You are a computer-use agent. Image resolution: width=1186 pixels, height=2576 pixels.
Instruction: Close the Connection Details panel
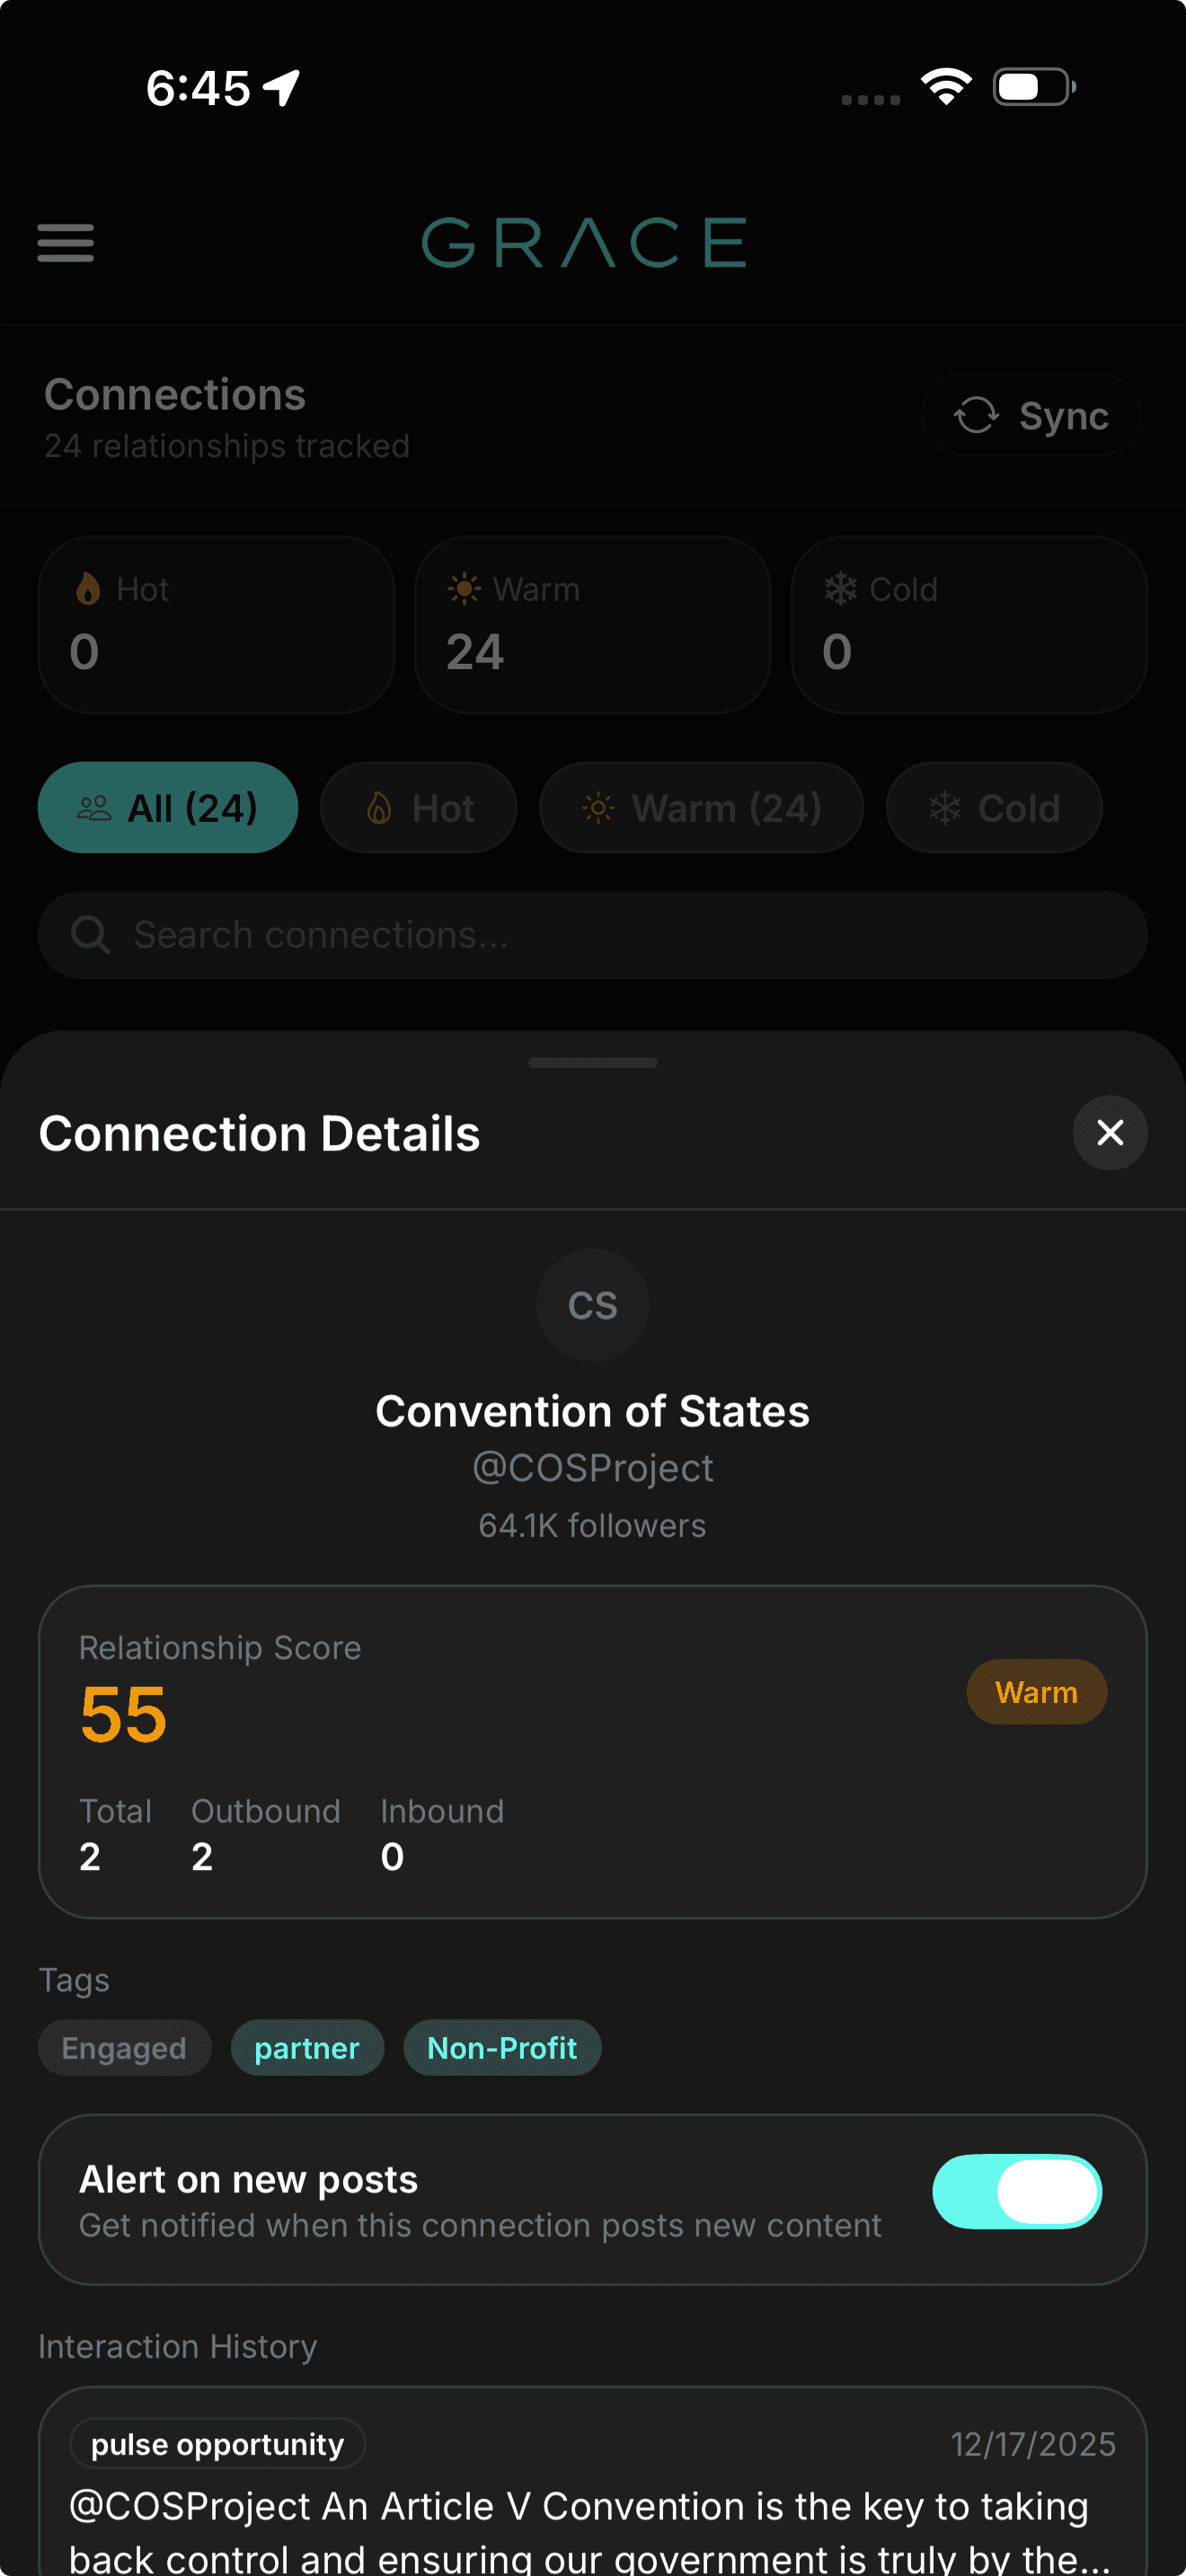[1109, 1132]
